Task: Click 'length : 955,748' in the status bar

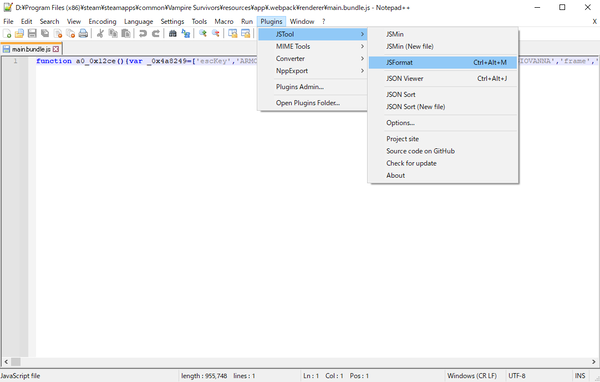Action: click(204, 376)
